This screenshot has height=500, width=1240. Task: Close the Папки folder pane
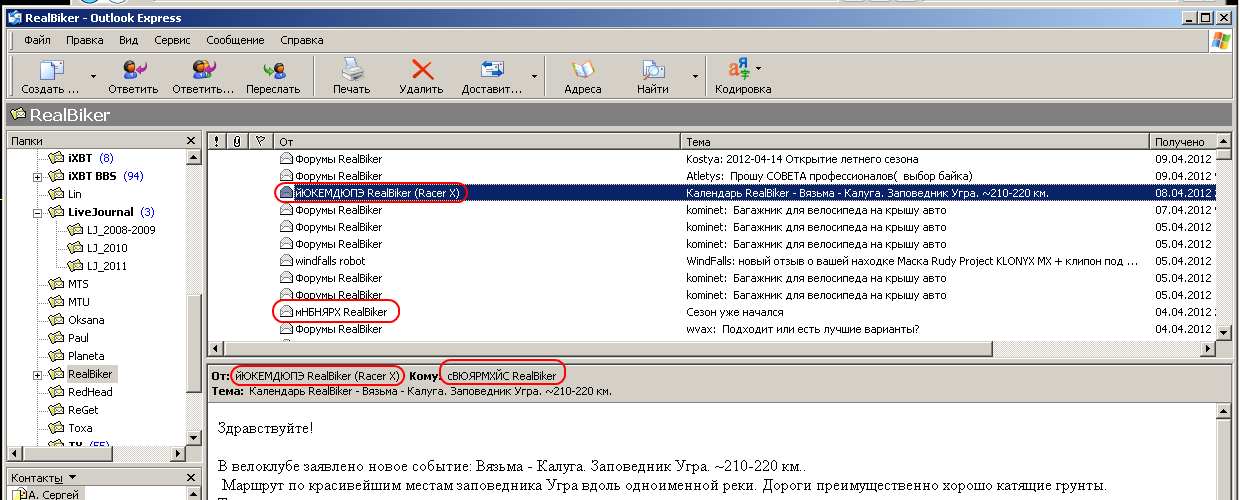(x=191, y=141)
